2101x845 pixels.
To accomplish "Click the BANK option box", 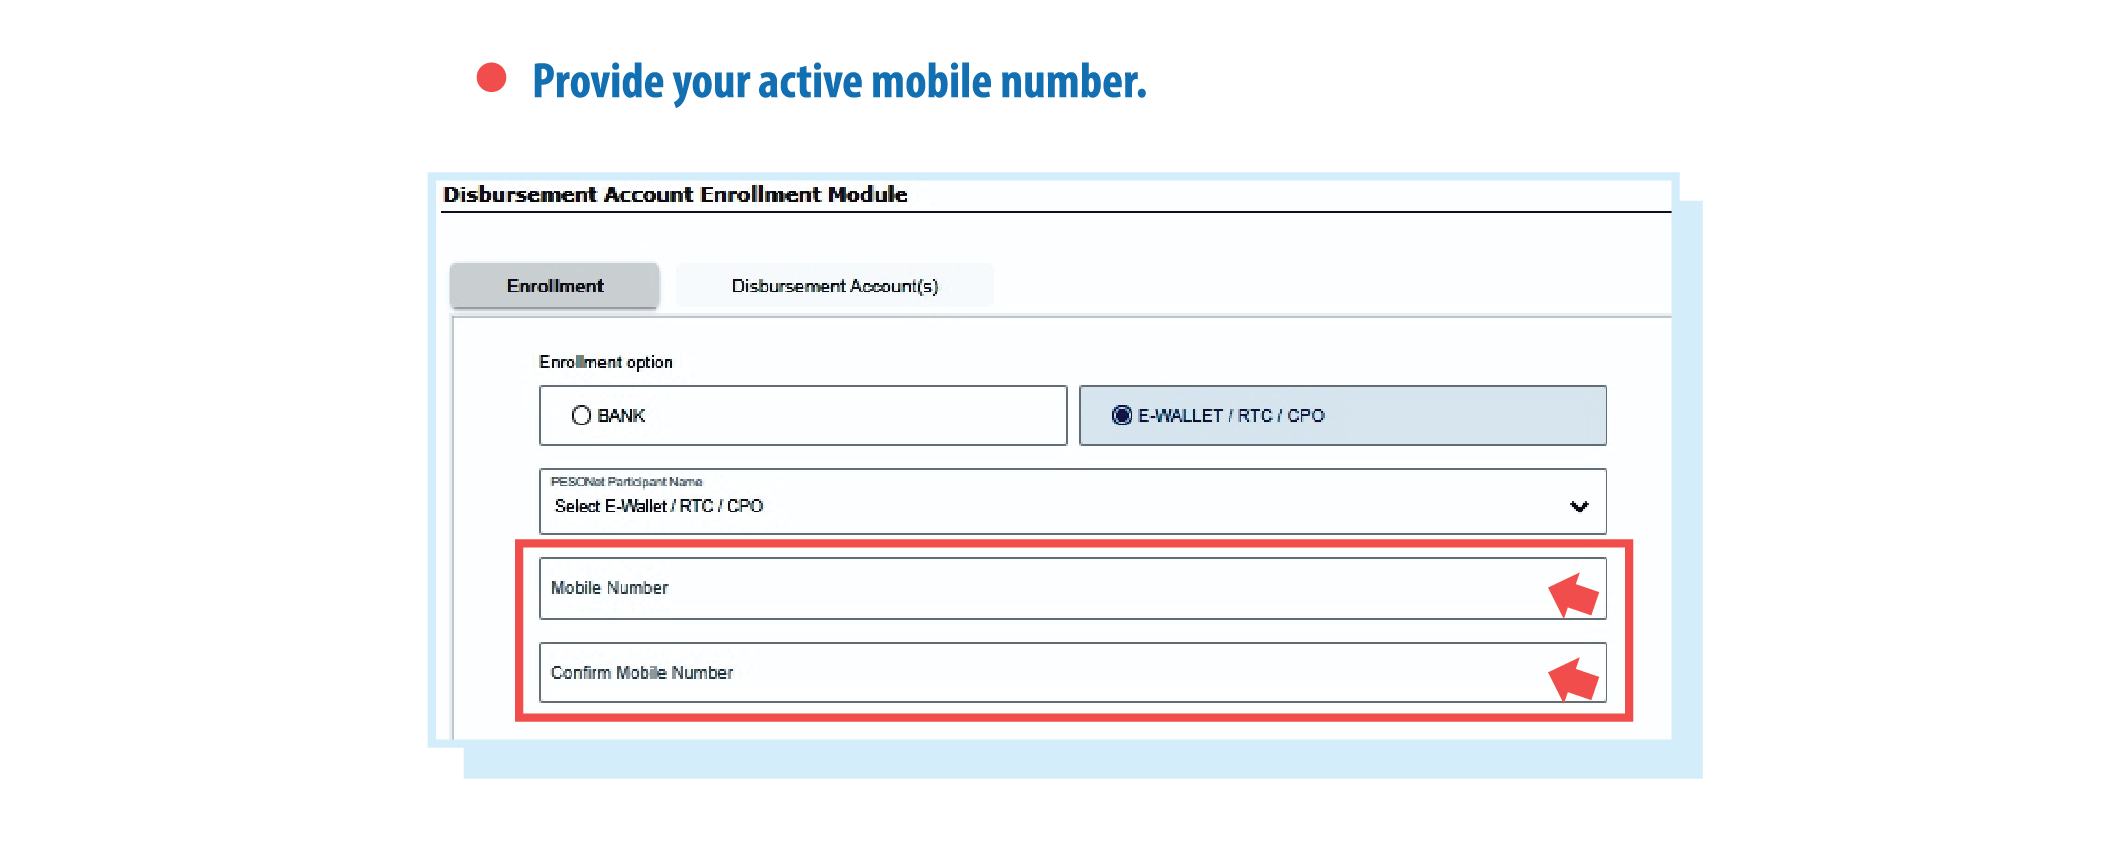I will 803,415.
